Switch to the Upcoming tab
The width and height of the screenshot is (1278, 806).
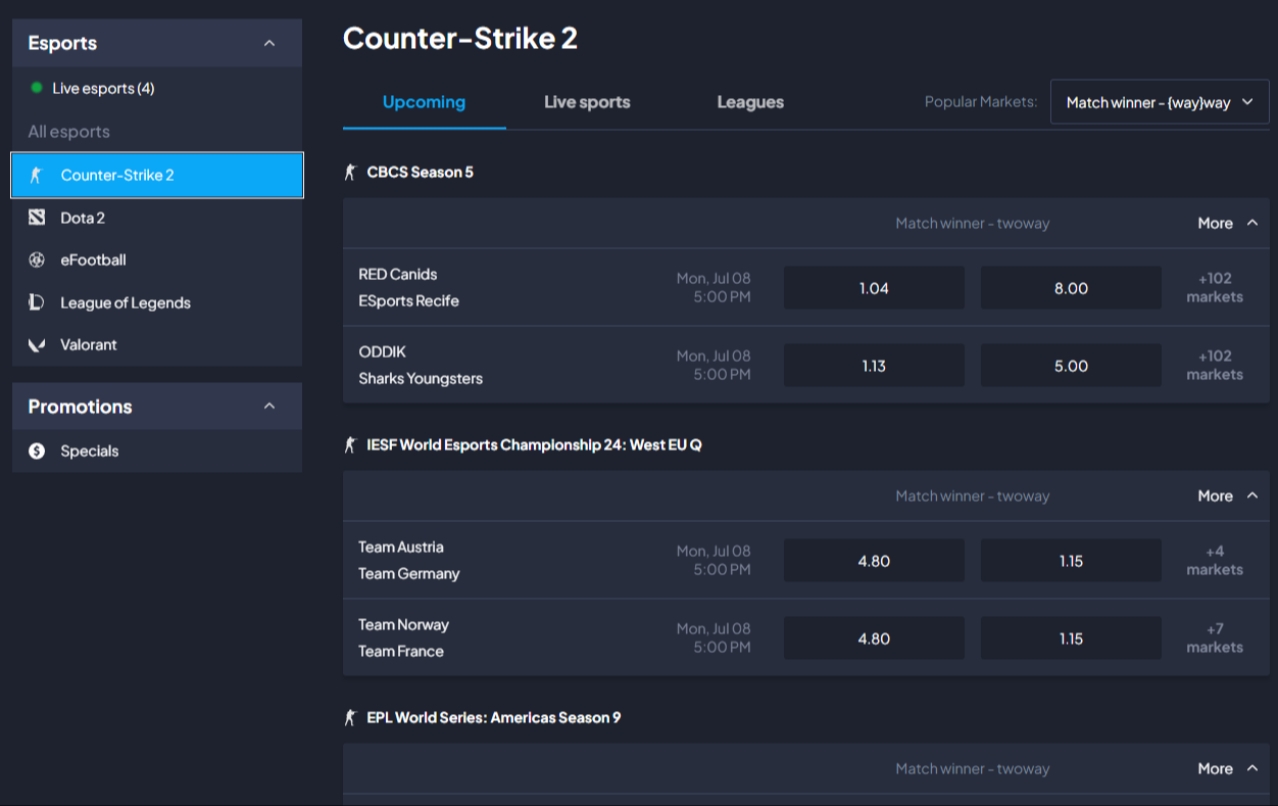point(424,102)
